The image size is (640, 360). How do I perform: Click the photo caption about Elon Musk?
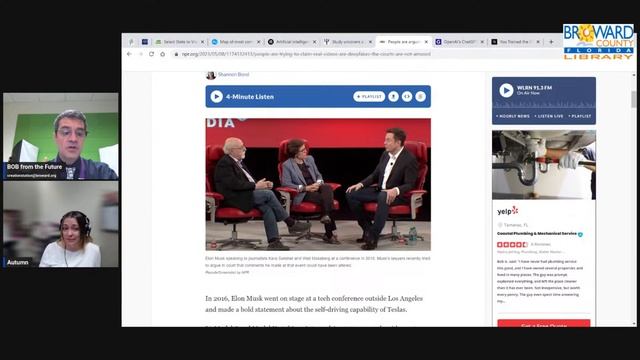pos(318,262)
